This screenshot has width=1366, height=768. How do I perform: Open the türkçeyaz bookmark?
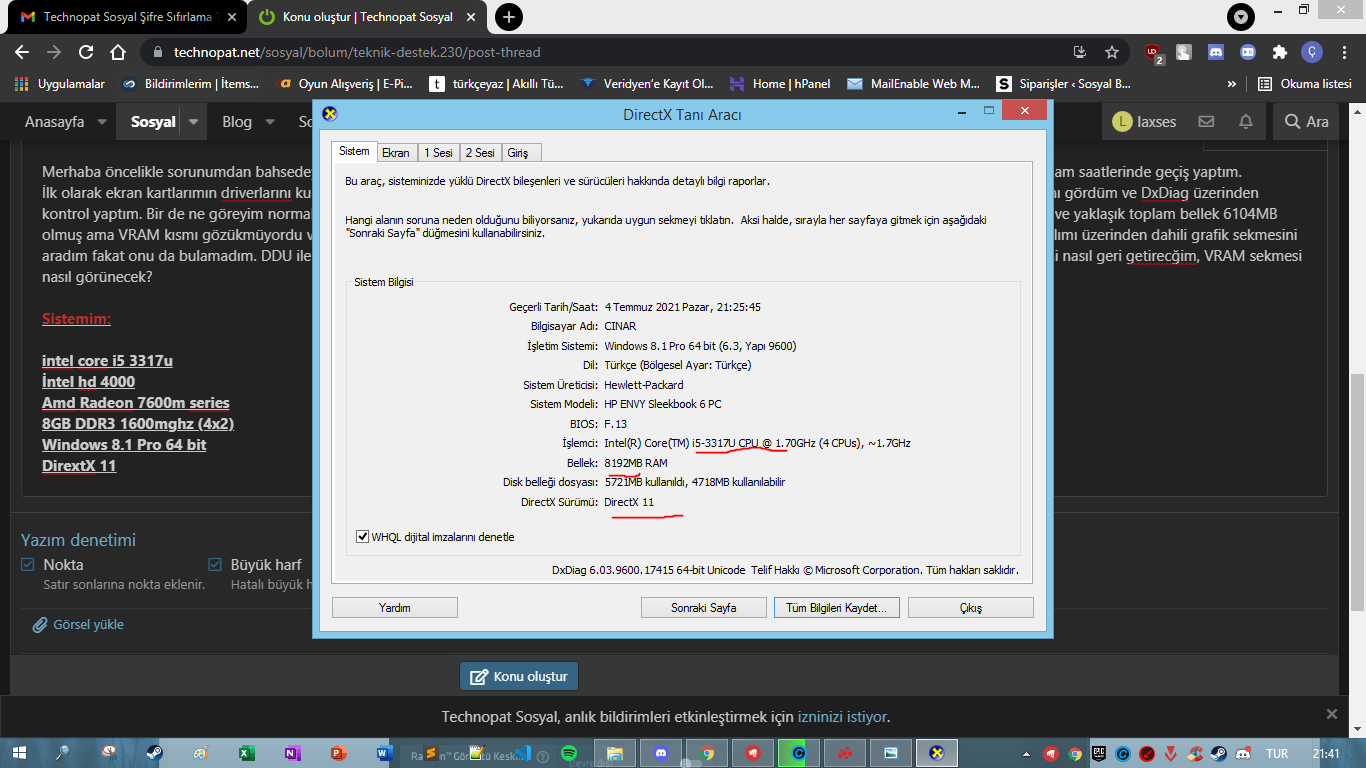point(497,84)
